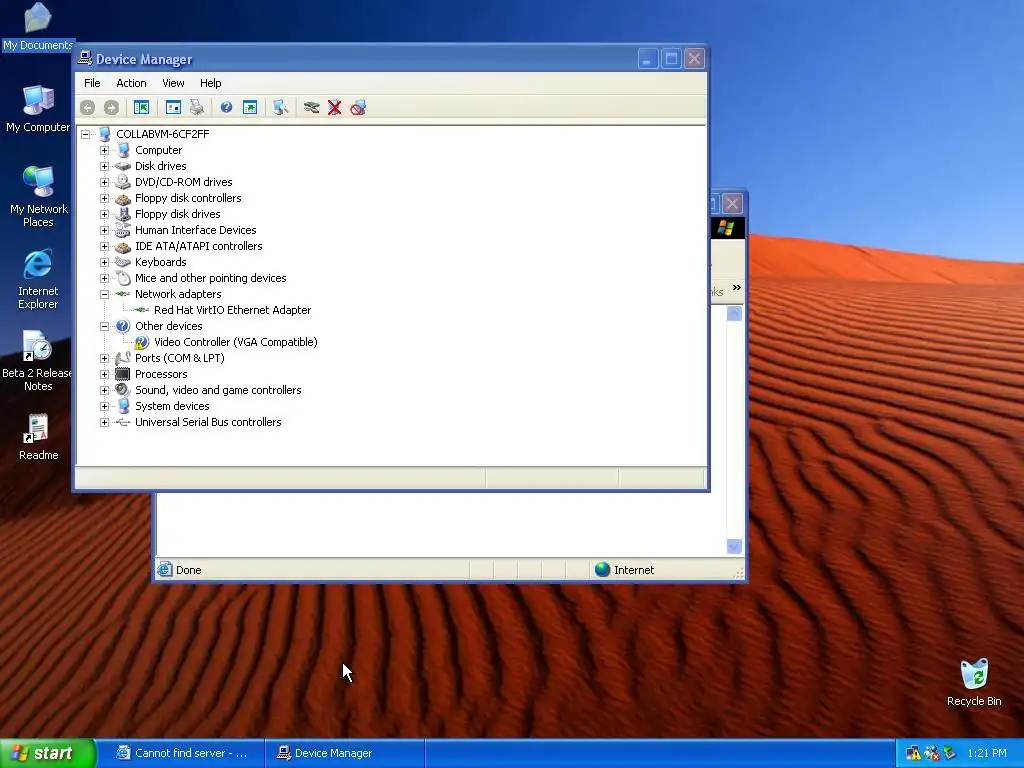Viewport: 1024px width, 768px height.
Task: Open My Network Places desktop icon
Action: 38,197
